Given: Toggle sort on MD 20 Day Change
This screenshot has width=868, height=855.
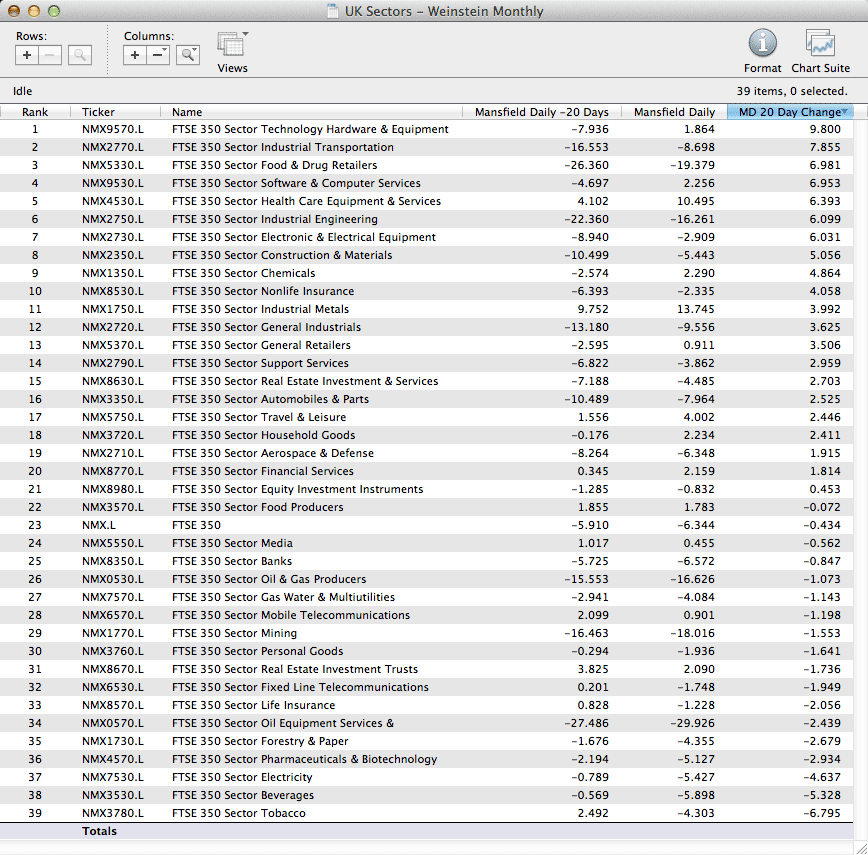Looking at the screenshot, I should tap(789, 112).
